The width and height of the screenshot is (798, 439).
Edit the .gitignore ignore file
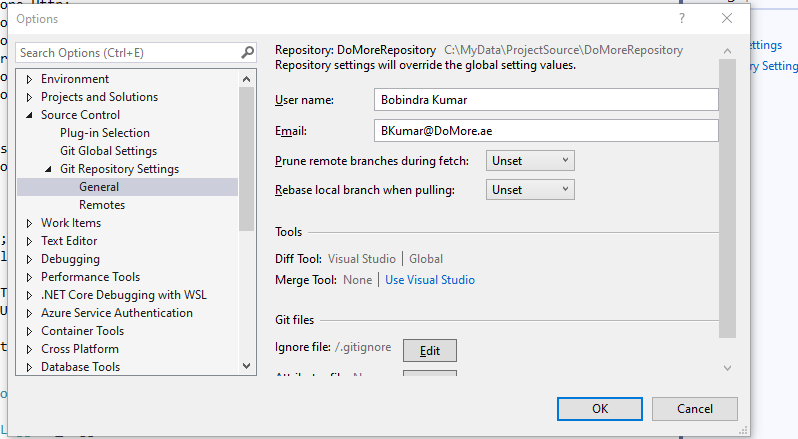[430, 350]
